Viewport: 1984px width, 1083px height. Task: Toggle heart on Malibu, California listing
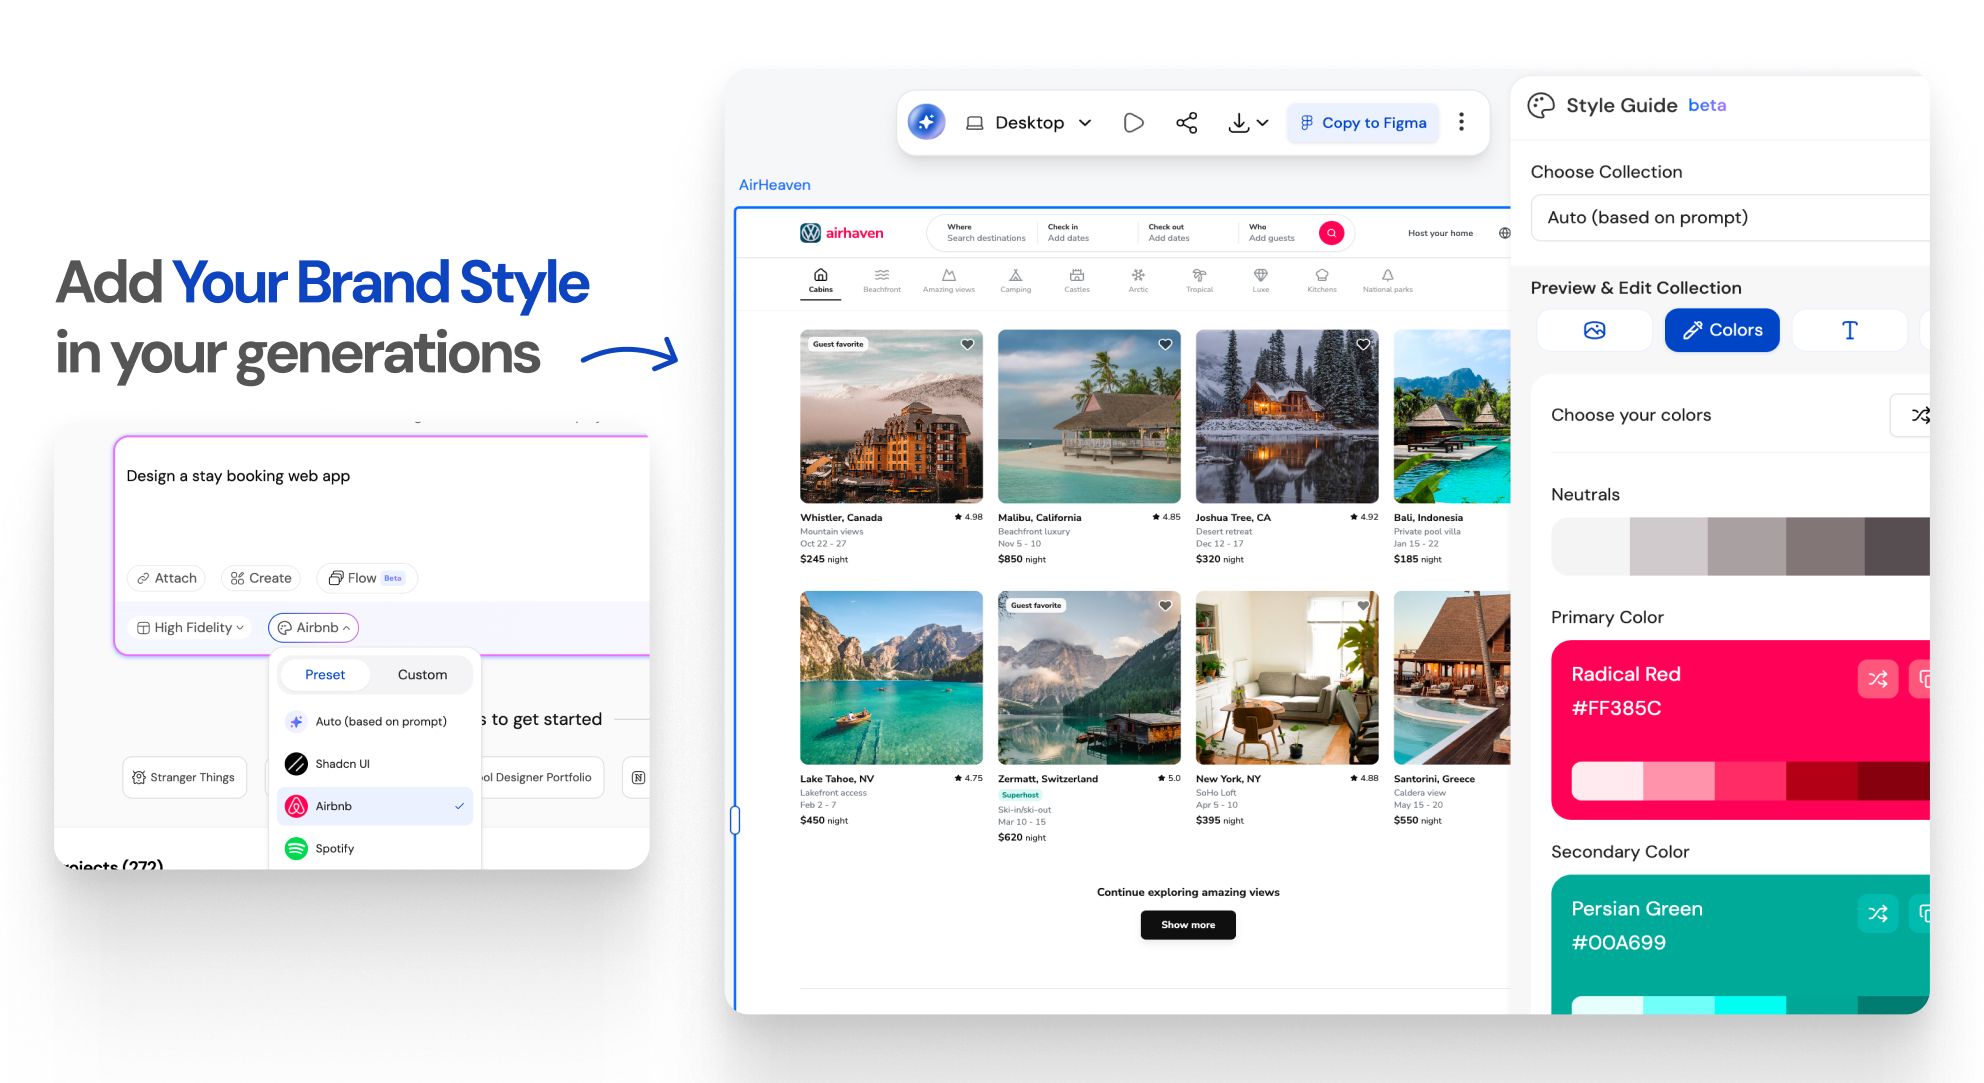tap(1165, 344)
